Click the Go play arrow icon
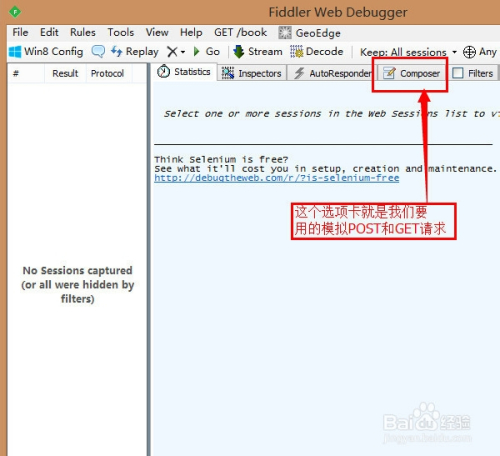 pyautogui.click(x=196, y=52)
